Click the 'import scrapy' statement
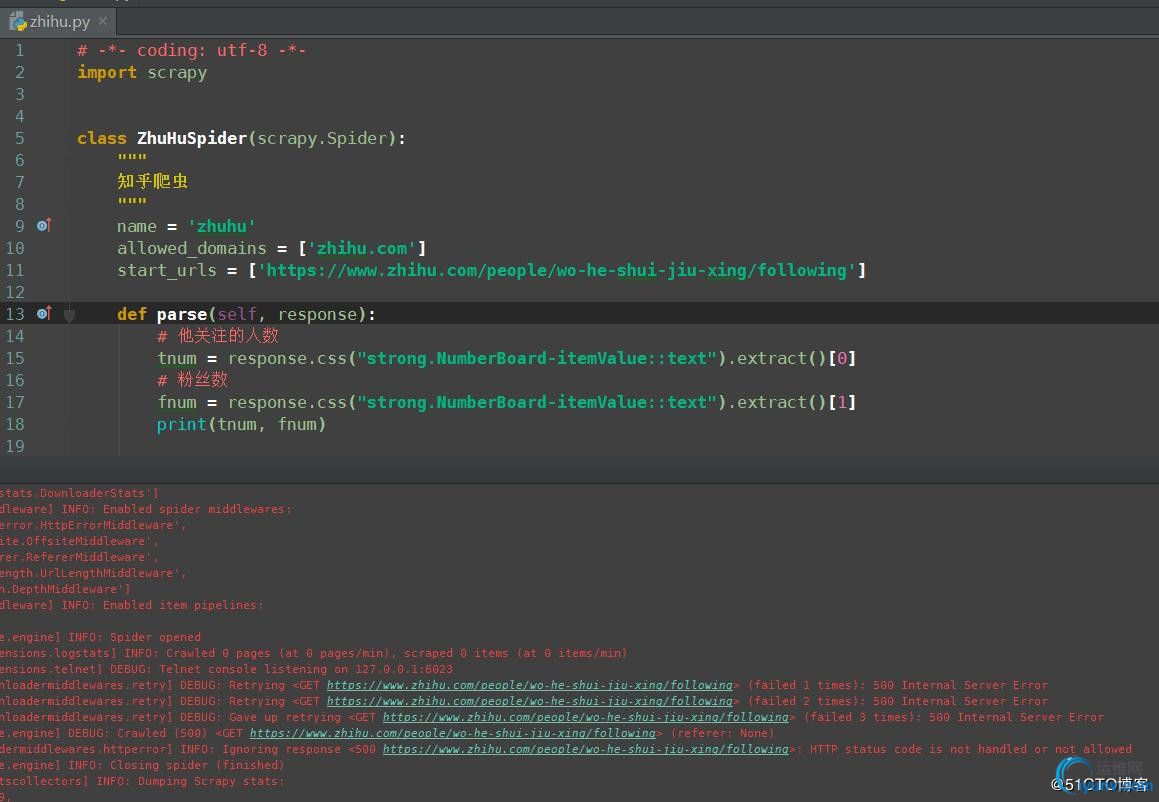This screenshot has width=1159, height=802. point(142,72)
